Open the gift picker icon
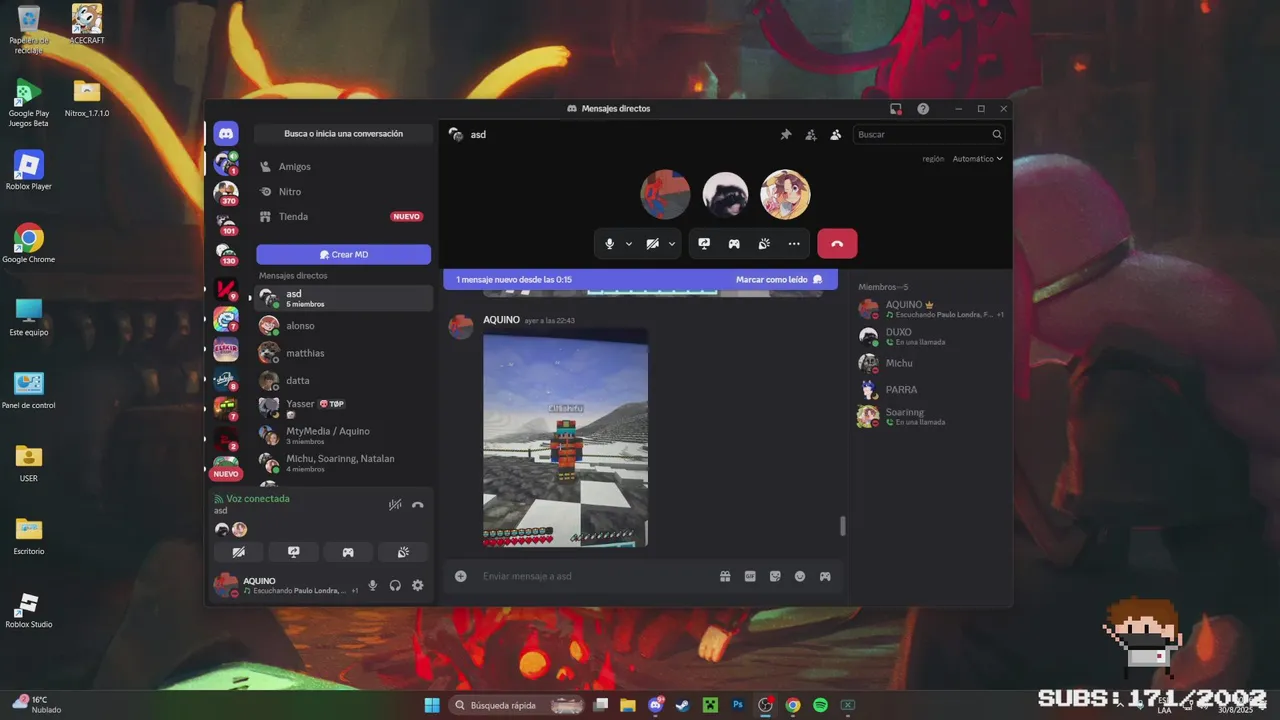 coord(725,576)
